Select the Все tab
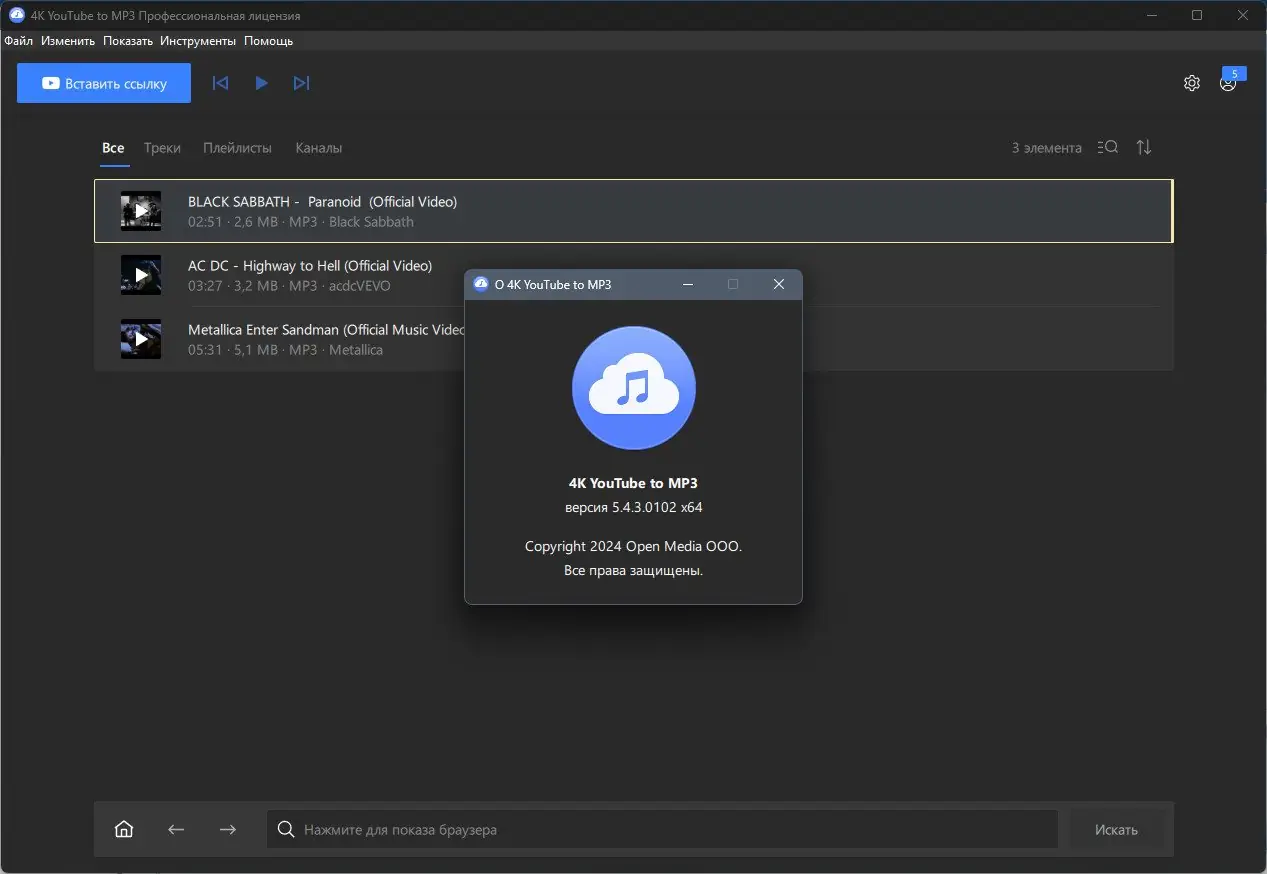 point(113,148)
